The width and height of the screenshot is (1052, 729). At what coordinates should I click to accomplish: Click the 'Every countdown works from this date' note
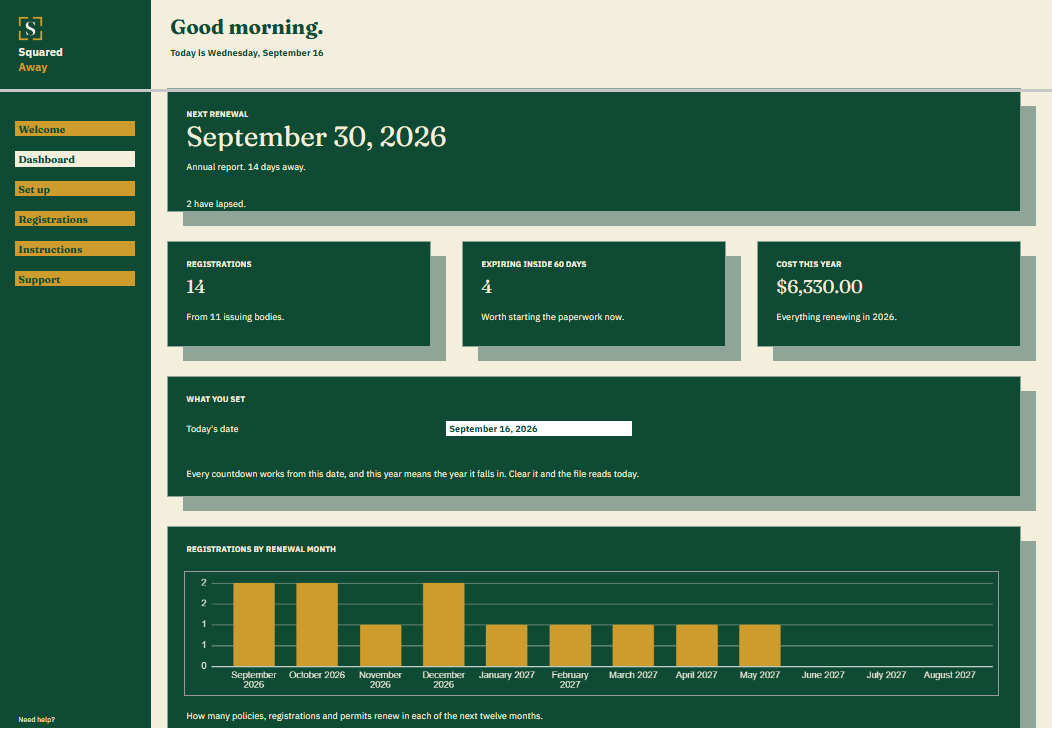click(x=413, y=474)
